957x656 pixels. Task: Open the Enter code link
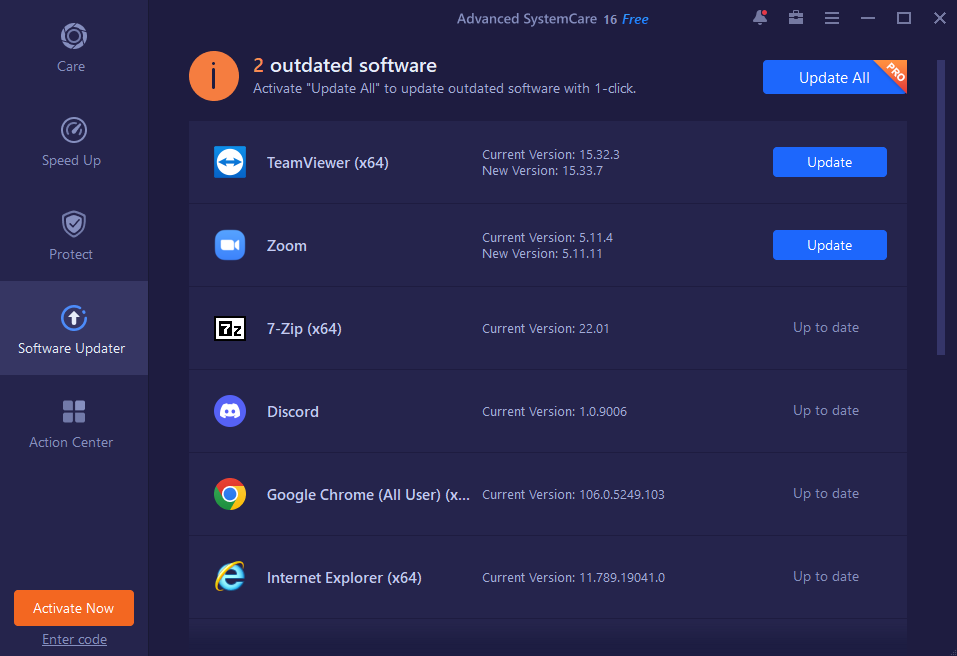click(x=74, y=639)
